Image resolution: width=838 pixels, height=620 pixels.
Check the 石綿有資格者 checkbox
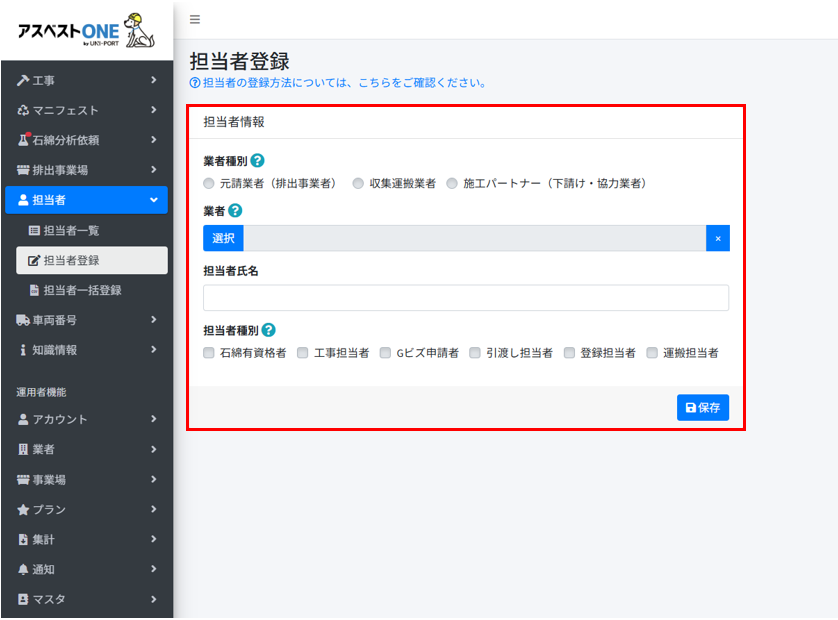click(x=209, y=353)
